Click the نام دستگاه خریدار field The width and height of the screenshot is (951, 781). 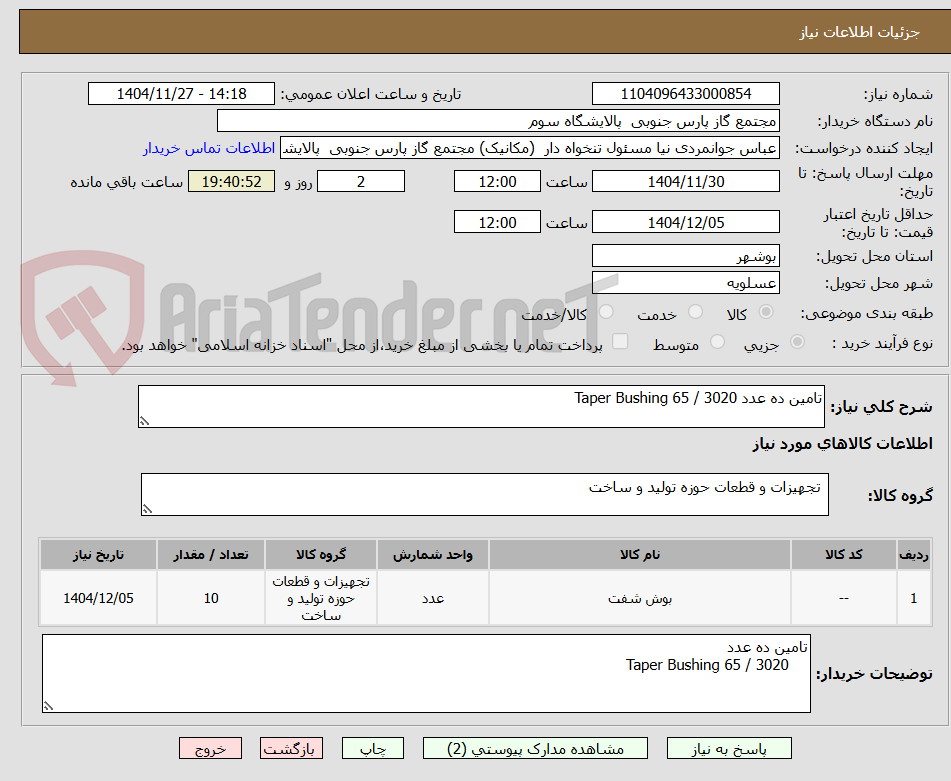click(498, 121)
